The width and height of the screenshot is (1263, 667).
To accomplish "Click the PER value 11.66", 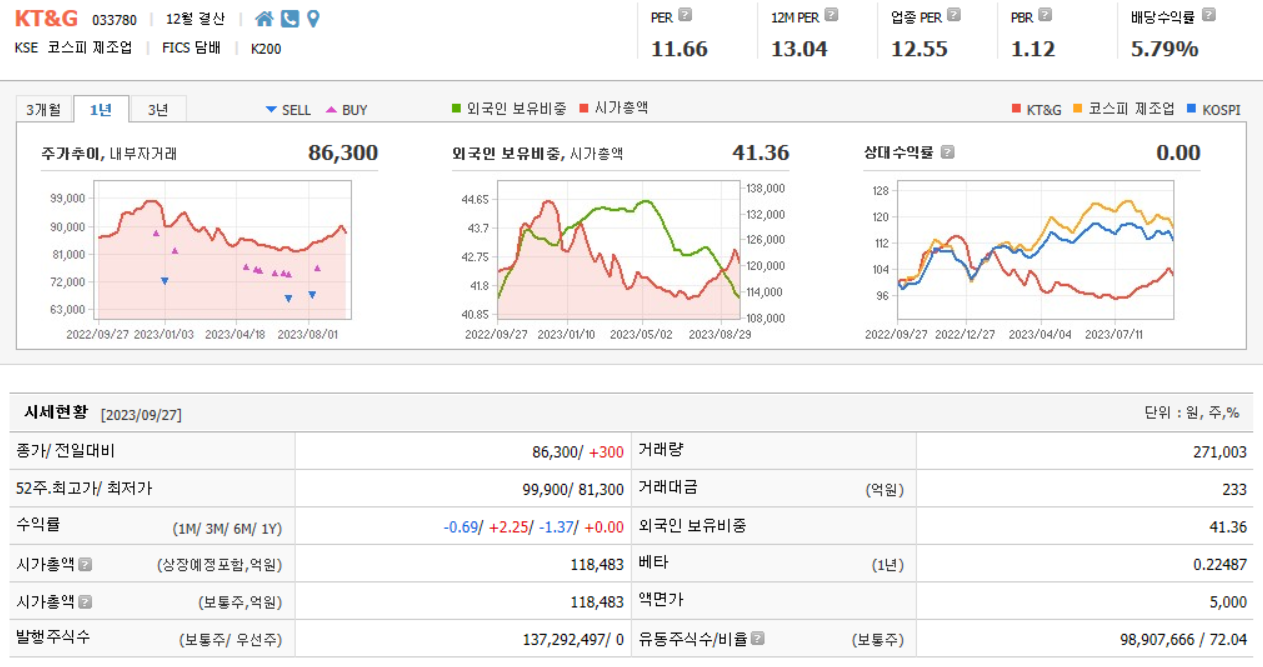I will point(679,49).
